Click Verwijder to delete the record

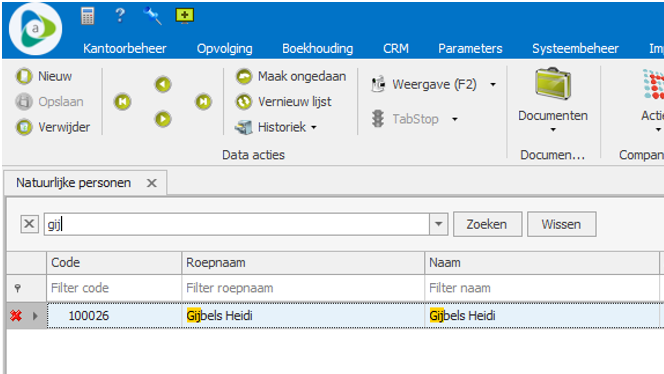53,127
